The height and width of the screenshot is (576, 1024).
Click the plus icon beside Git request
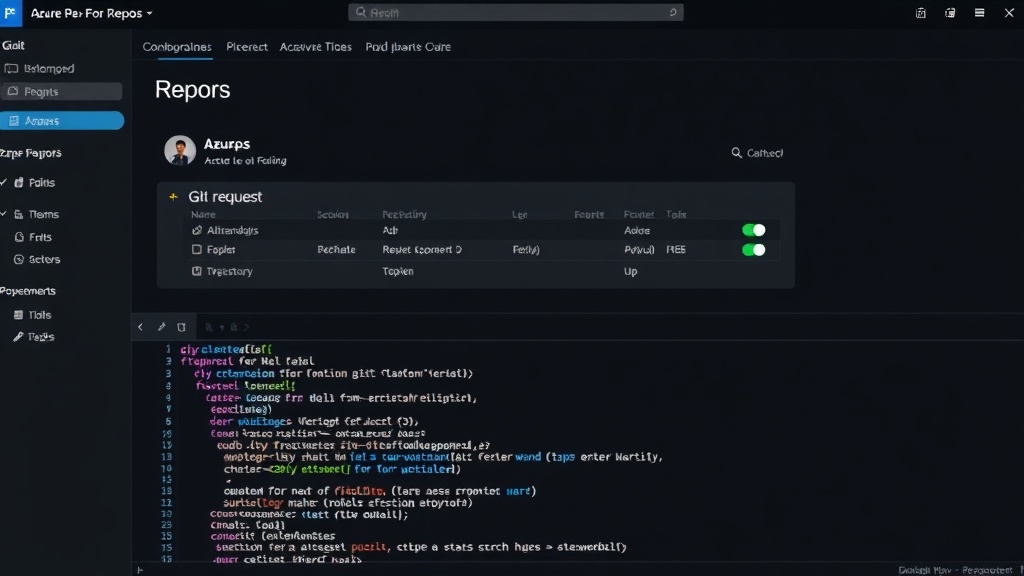(x=173, y=197)
